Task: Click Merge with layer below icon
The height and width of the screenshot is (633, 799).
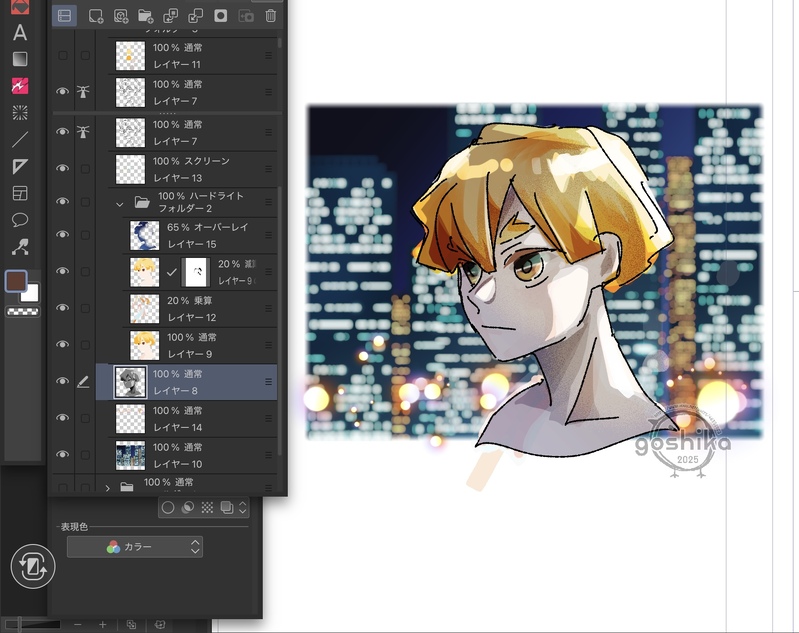Action: [196, 16]
